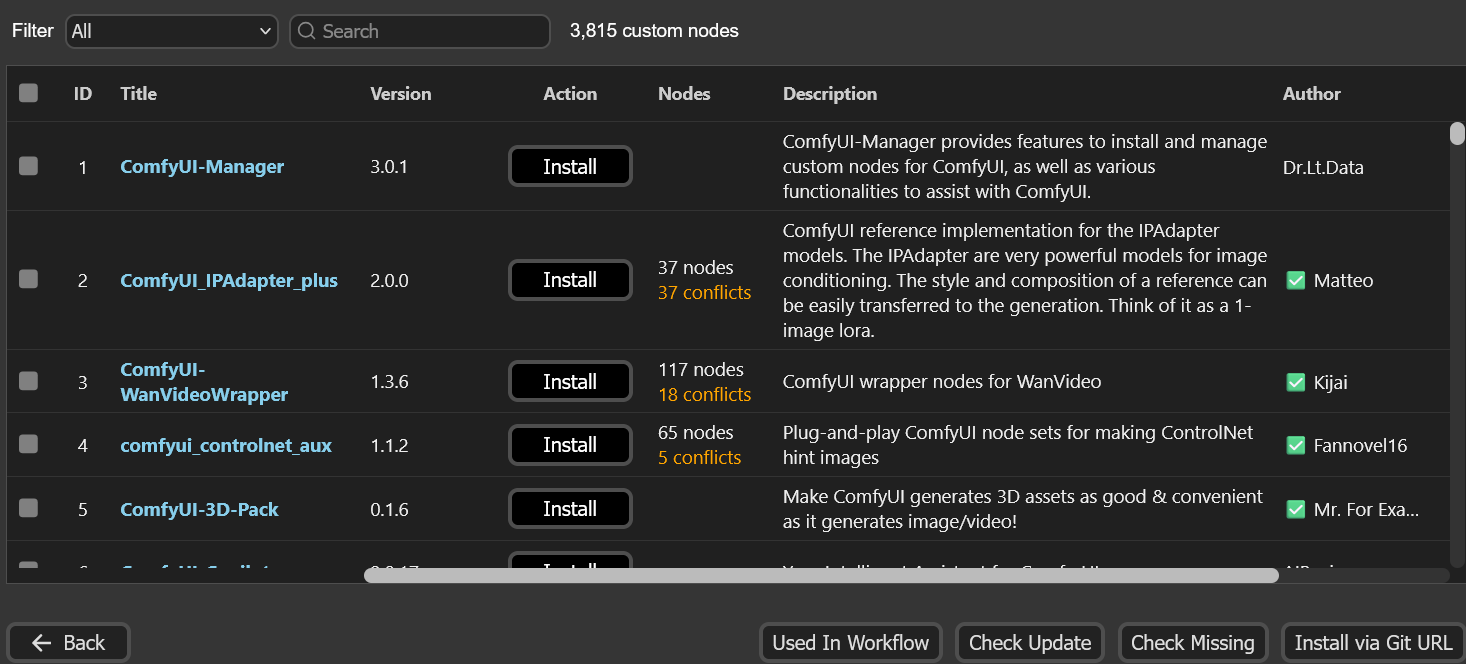Click the 117 nodes count

[700, 370]
